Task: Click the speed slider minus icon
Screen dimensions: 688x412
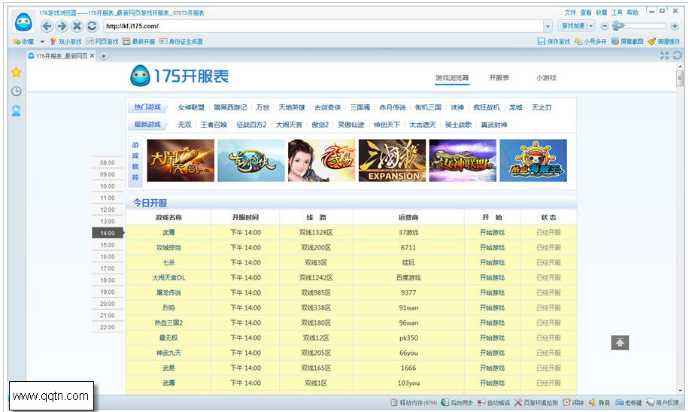Action: 604,26
